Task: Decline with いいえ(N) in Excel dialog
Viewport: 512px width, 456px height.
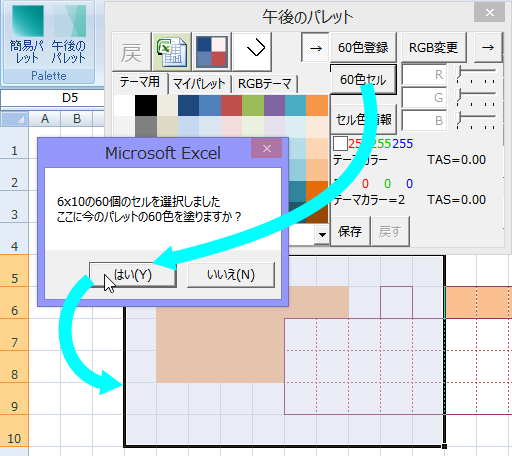Action: (x=231, y=275)
